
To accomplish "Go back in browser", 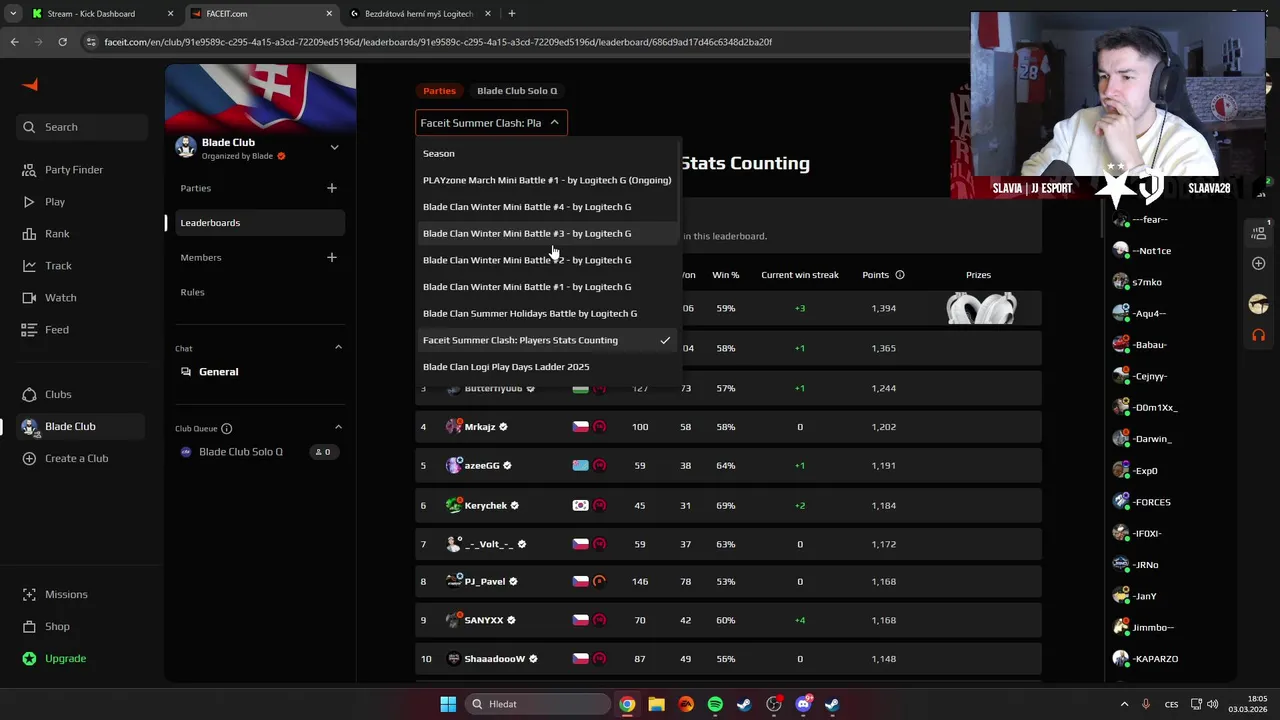I will coord(14,42).
